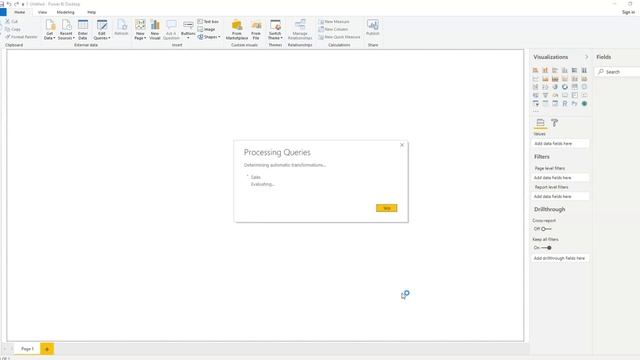Image resolution: width=640 pixels, height=360 pixels.
Task: Click New Measure in Calculations
Action: pos(334,22)
